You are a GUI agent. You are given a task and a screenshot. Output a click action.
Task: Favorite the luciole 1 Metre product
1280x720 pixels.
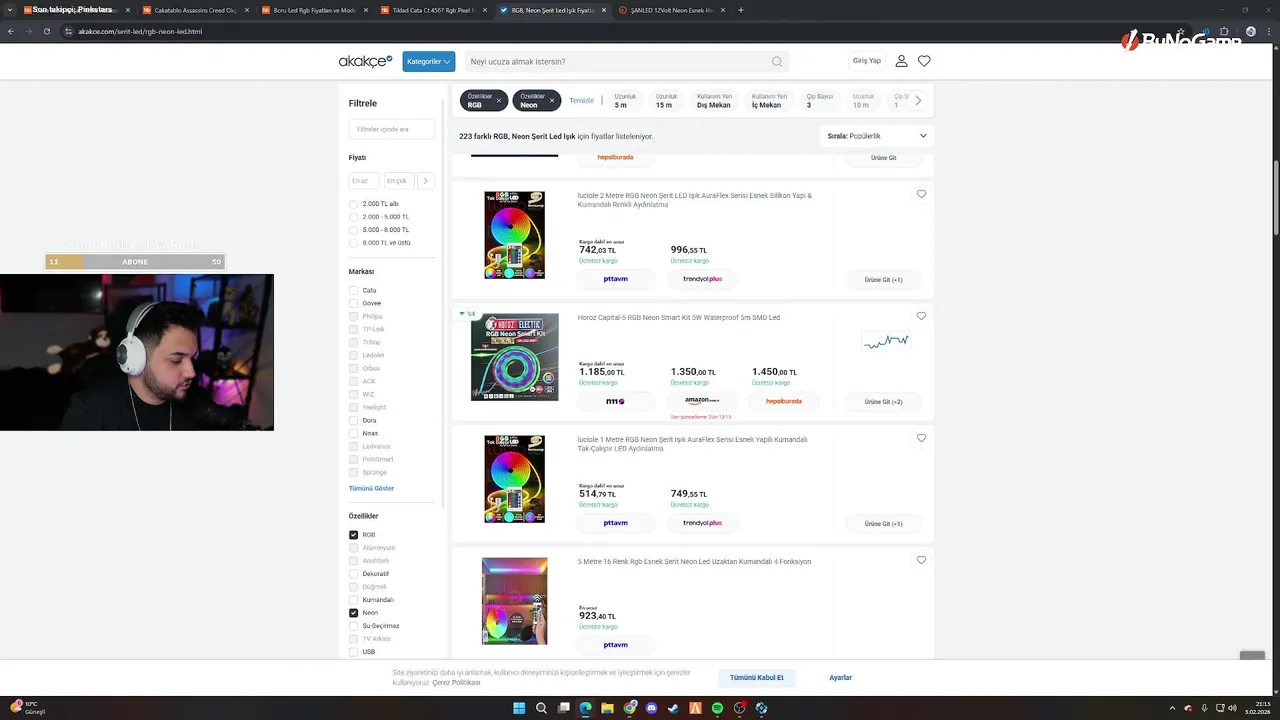tap(921, 438)
